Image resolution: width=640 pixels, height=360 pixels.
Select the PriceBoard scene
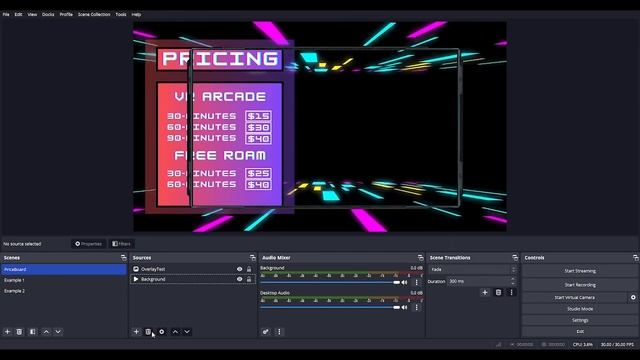point(64,269)
